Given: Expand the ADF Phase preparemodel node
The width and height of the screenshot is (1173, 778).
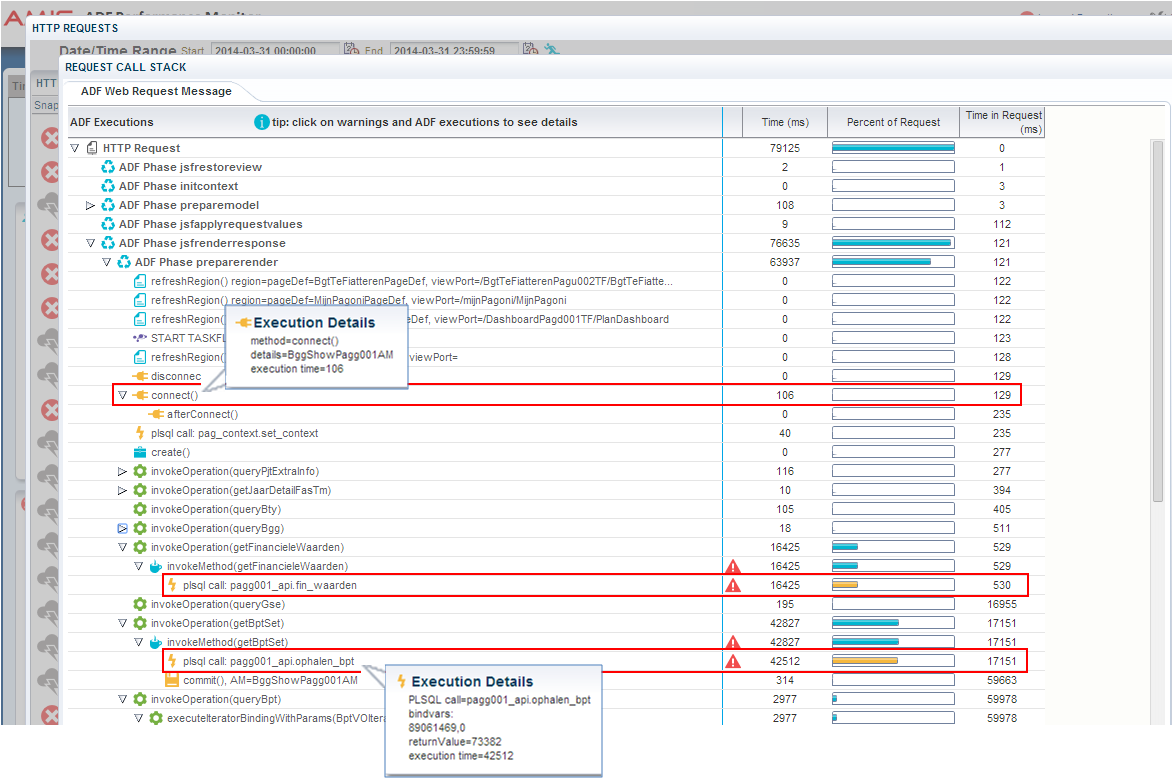Looking at the screenshot, I should 89,204.
